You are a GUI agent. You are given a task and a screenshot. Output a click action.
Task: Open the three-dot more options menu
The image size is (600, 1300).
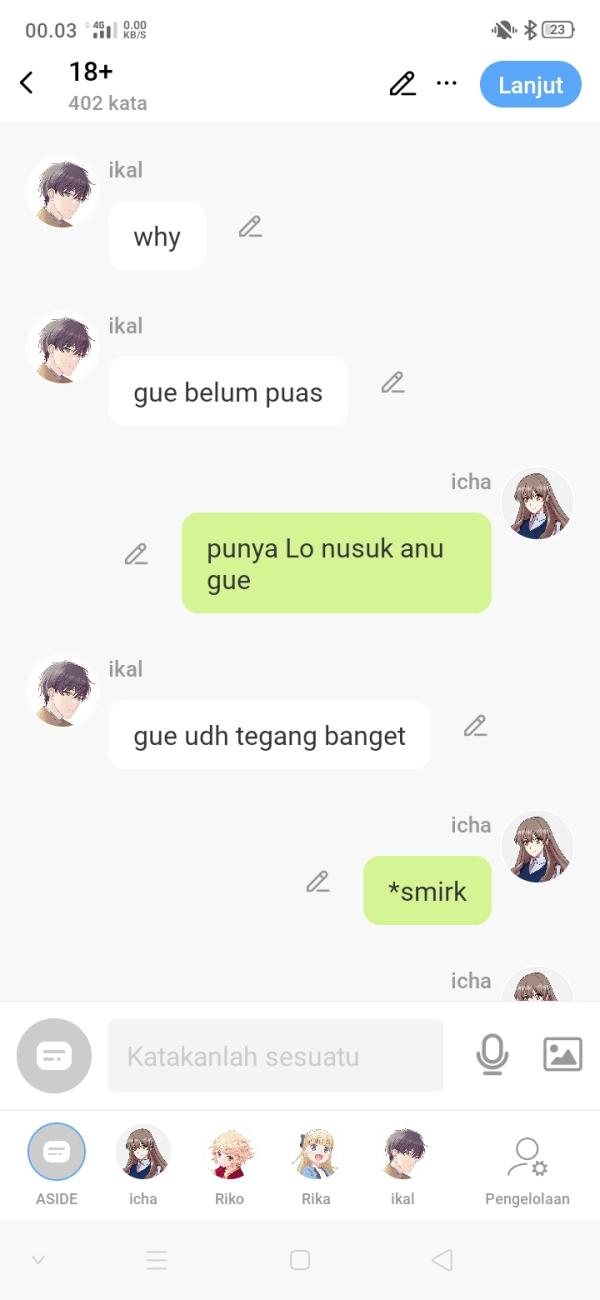click(447, 84)
